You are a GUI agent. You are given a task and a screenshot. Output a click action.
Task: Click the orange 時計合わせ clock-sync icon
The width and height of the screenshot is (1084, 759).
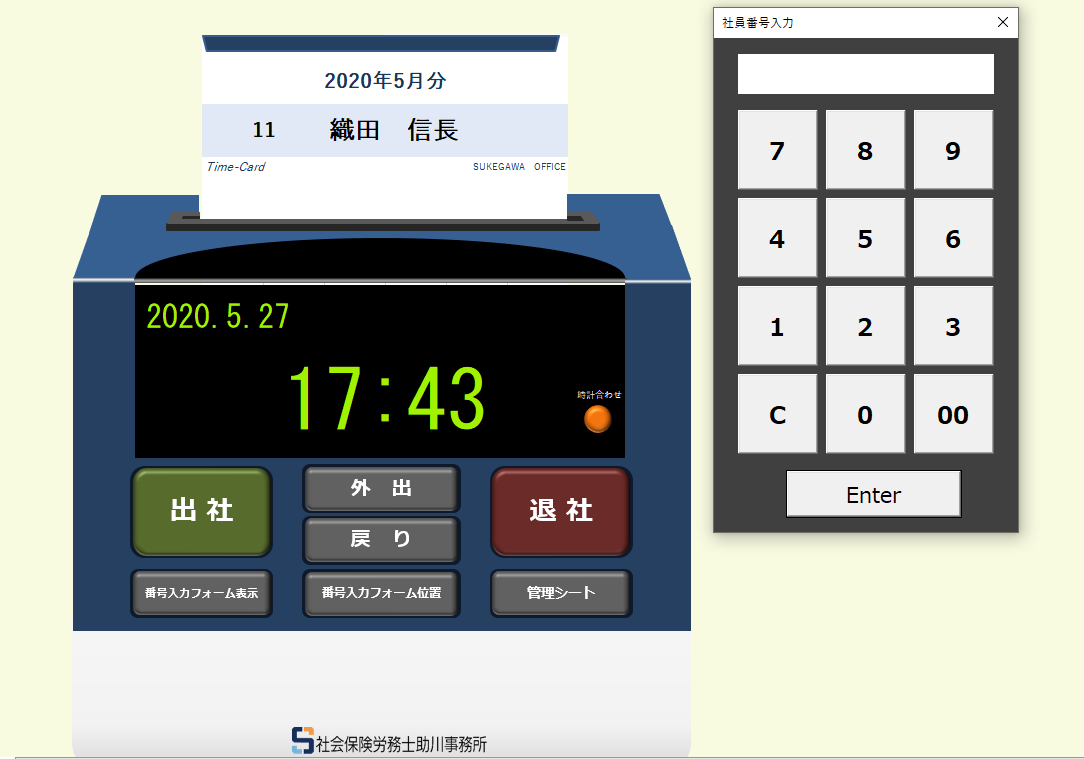click(597, 419)
